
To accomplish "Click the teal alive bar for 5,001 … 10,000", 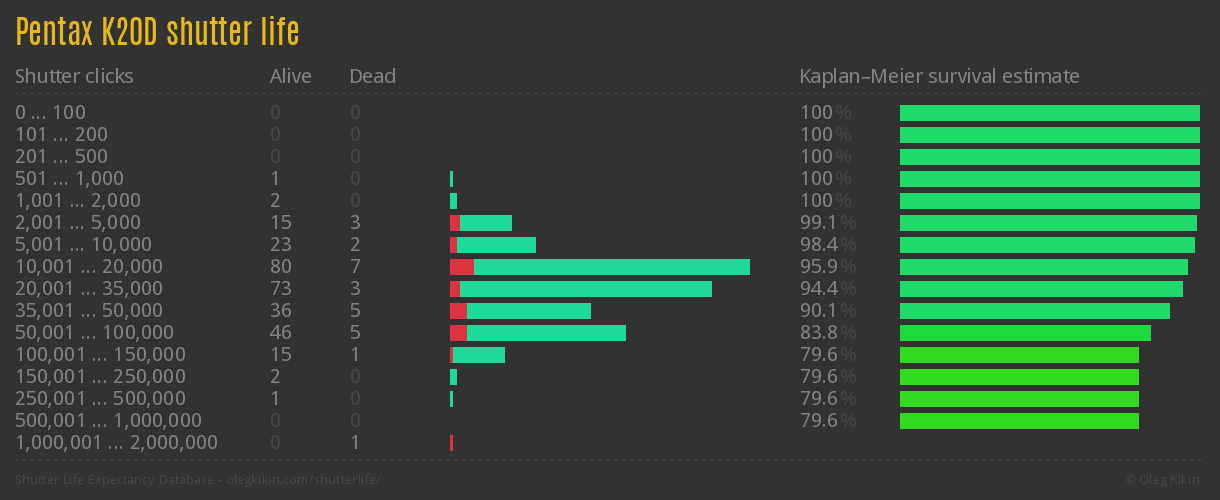I will [496, 245].
